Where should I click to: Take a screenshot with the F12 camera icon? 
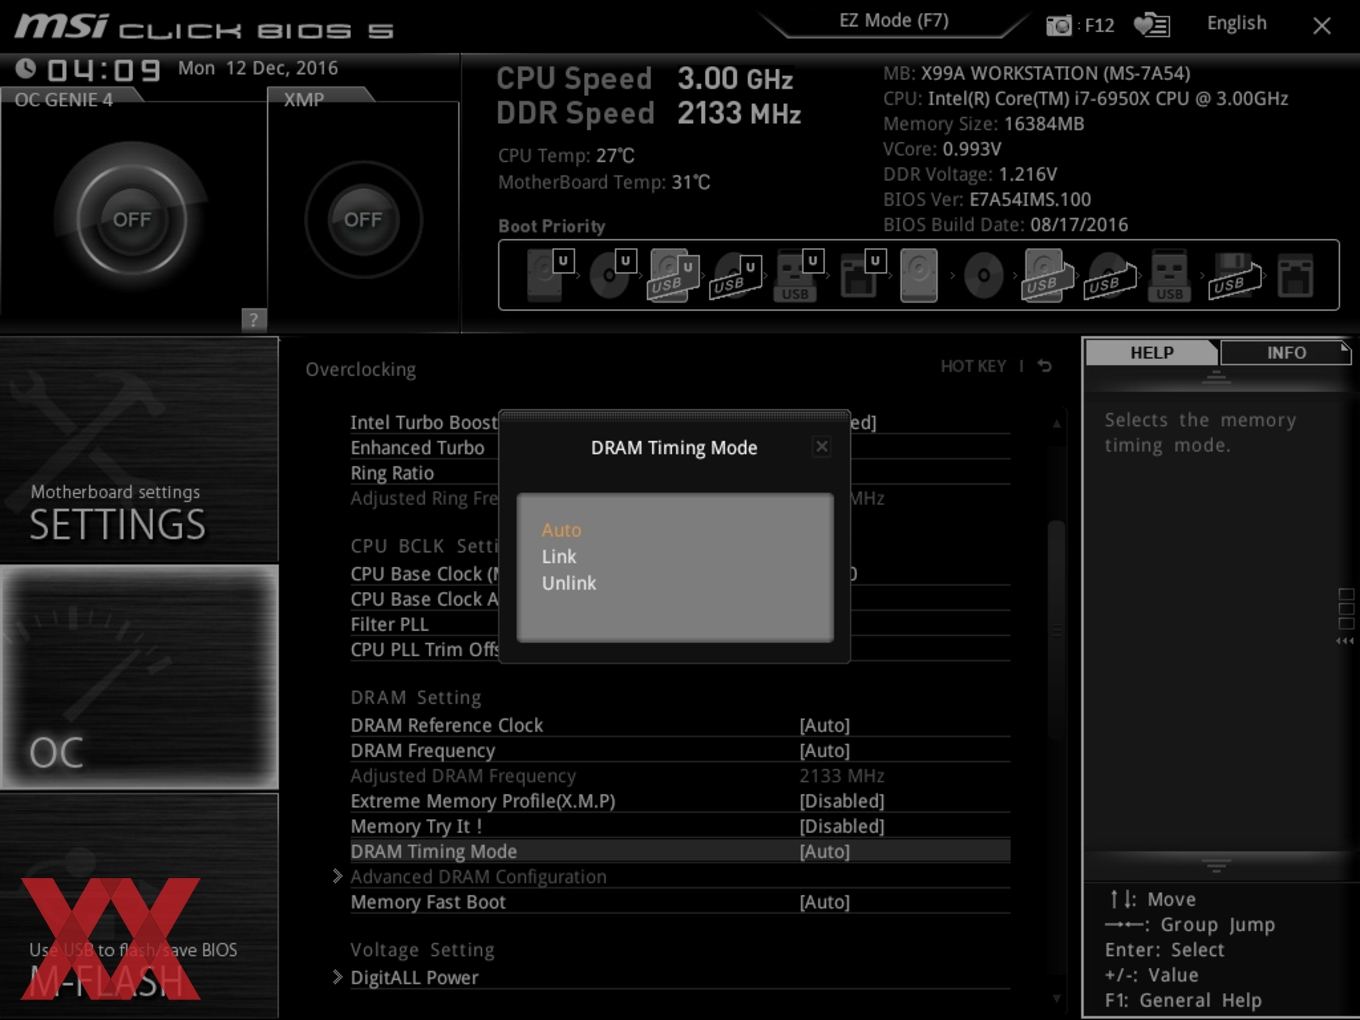(x=1059, y=25)
